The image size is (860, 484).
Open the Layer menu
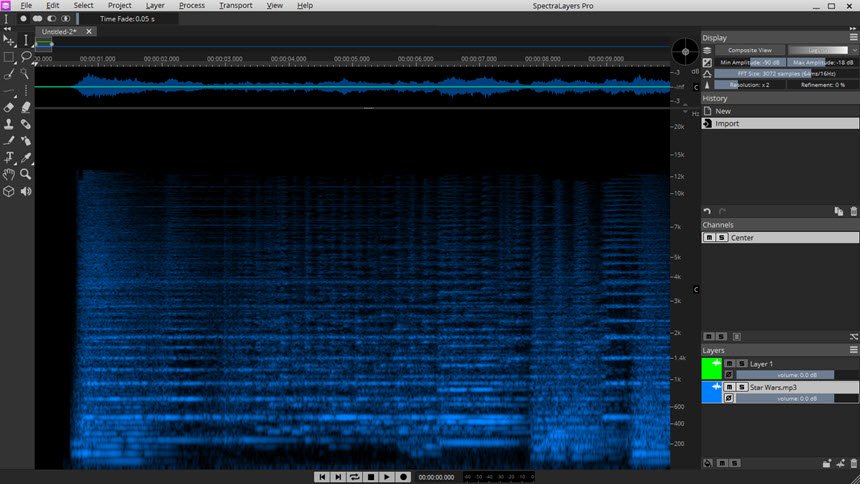pyautogui.click(x=155, y=5)
